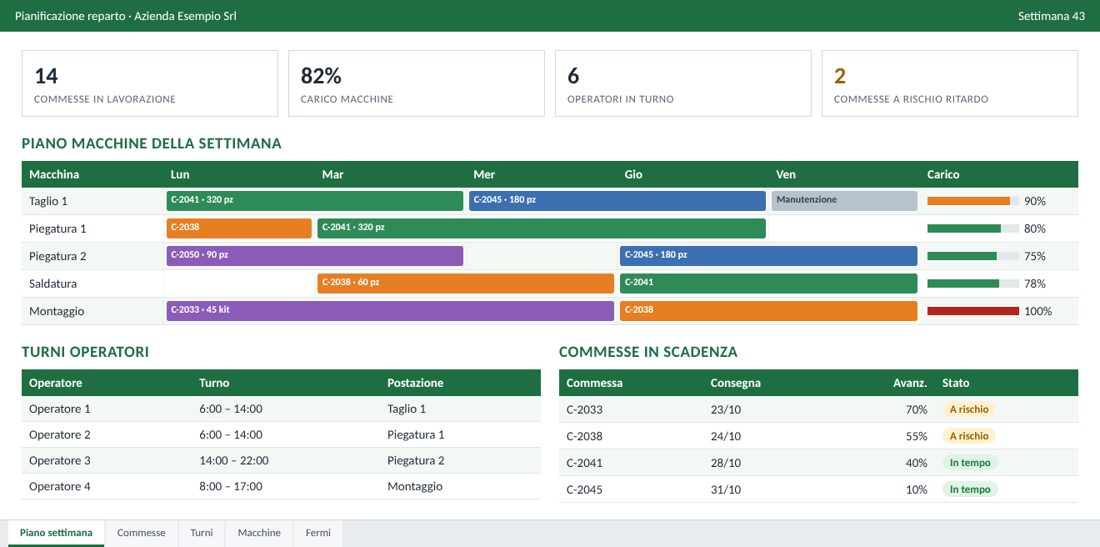Click Montaggio load bar at 100%
Screen dimensions: 1100x547
(x=973, y=311)
